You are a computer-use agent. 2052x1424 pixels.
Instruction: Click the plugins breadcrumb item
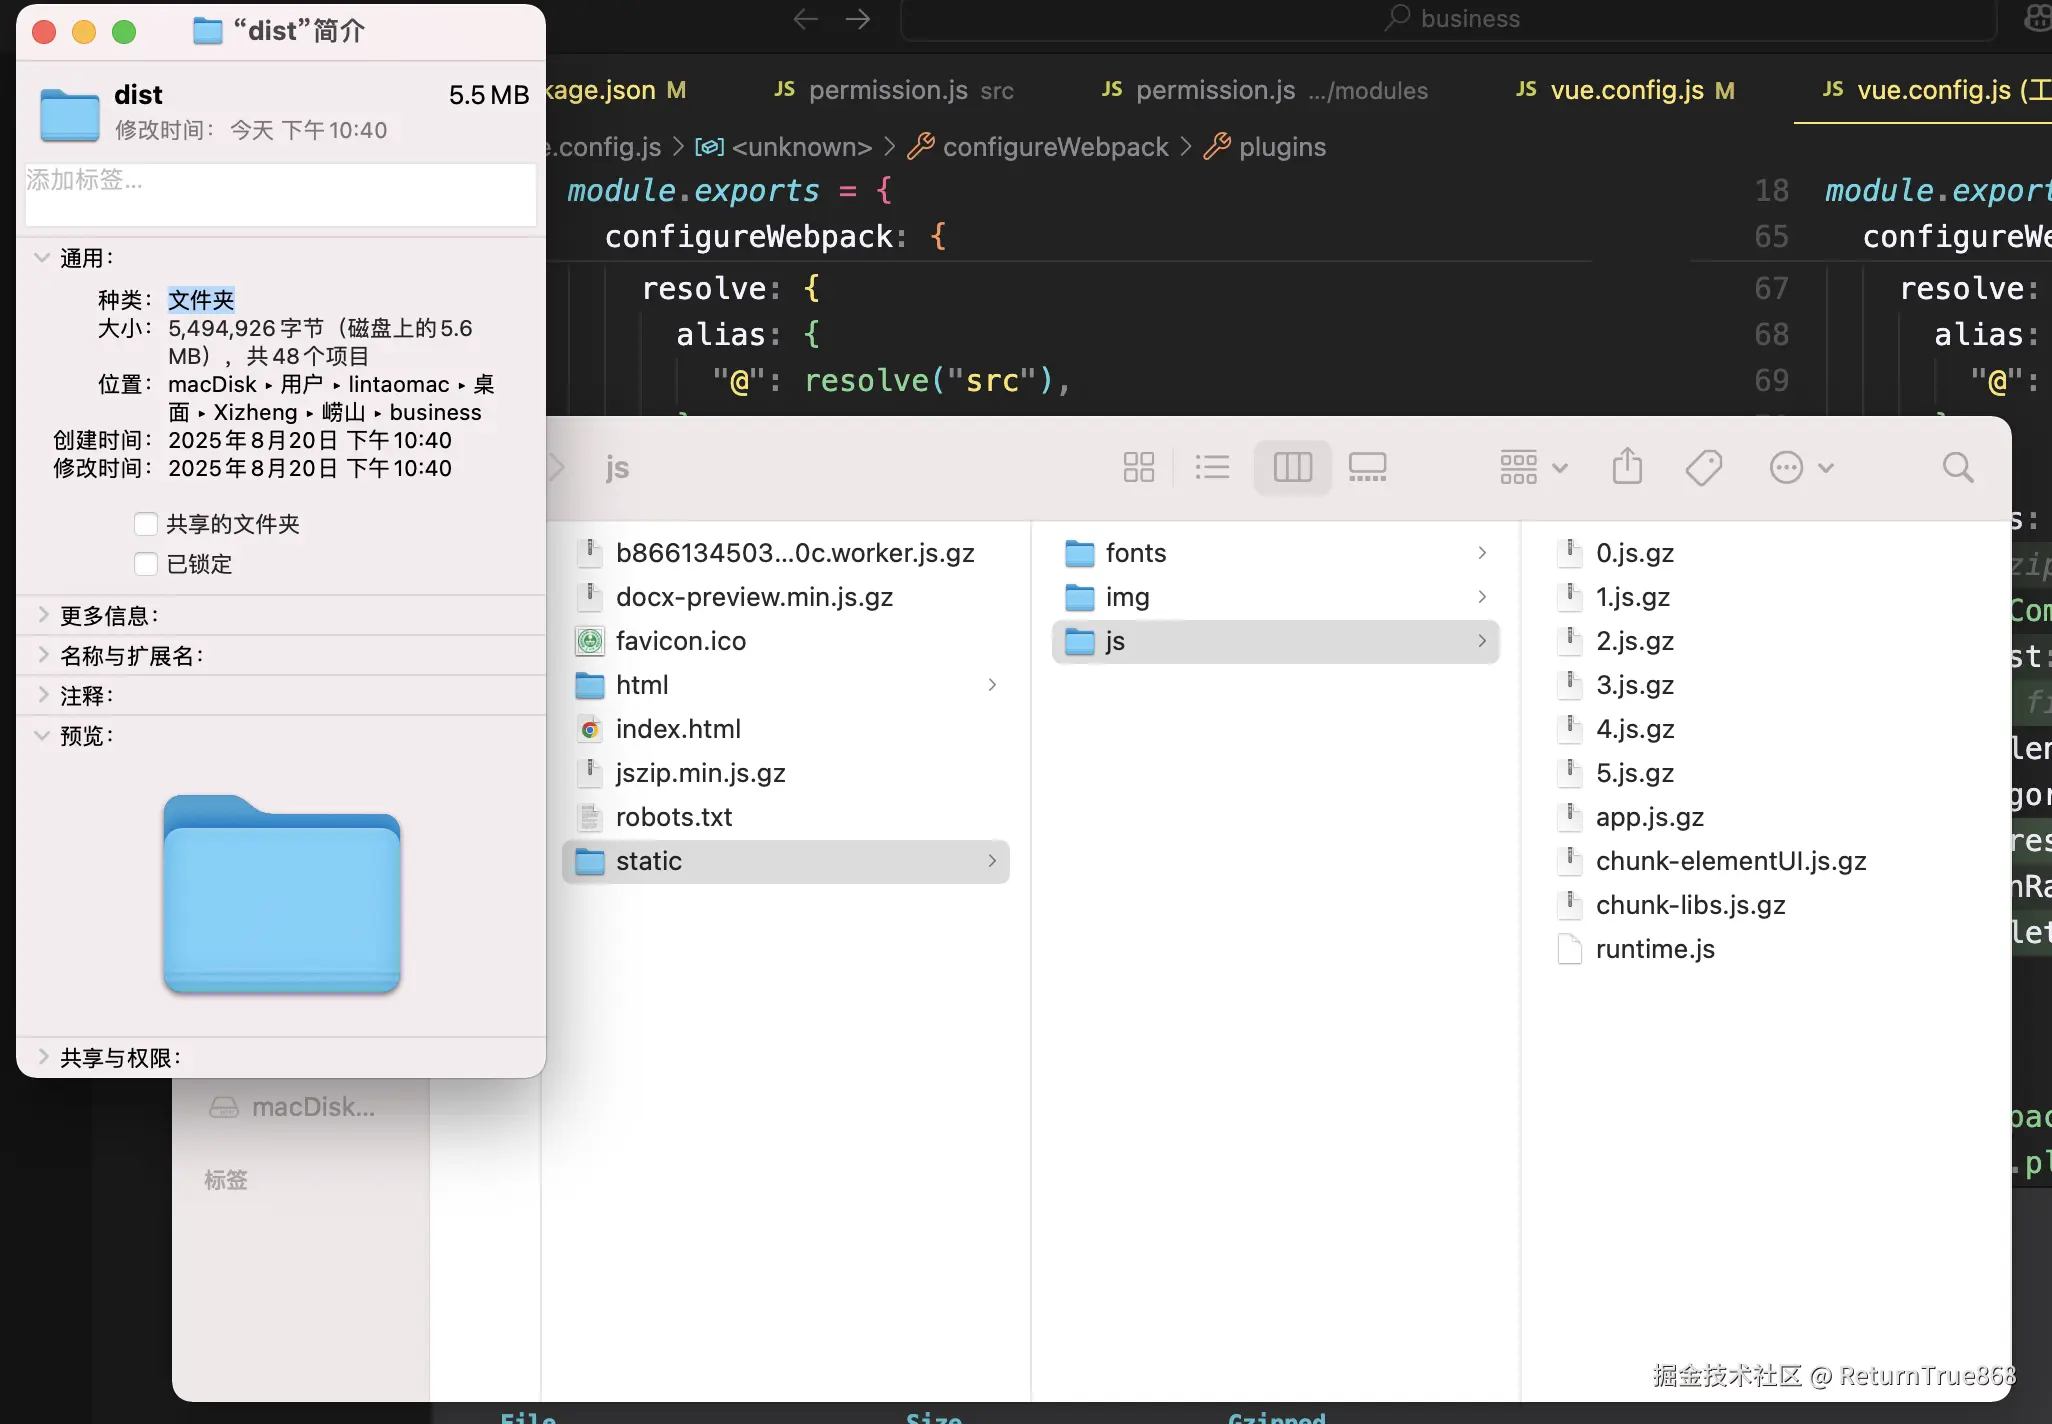[x=1281, y=147]
